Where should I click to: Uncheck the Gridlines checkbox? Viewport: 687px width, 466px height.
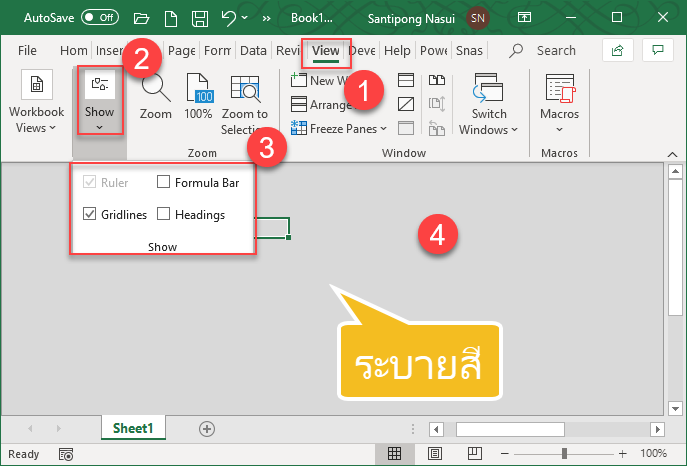(89, 214)
